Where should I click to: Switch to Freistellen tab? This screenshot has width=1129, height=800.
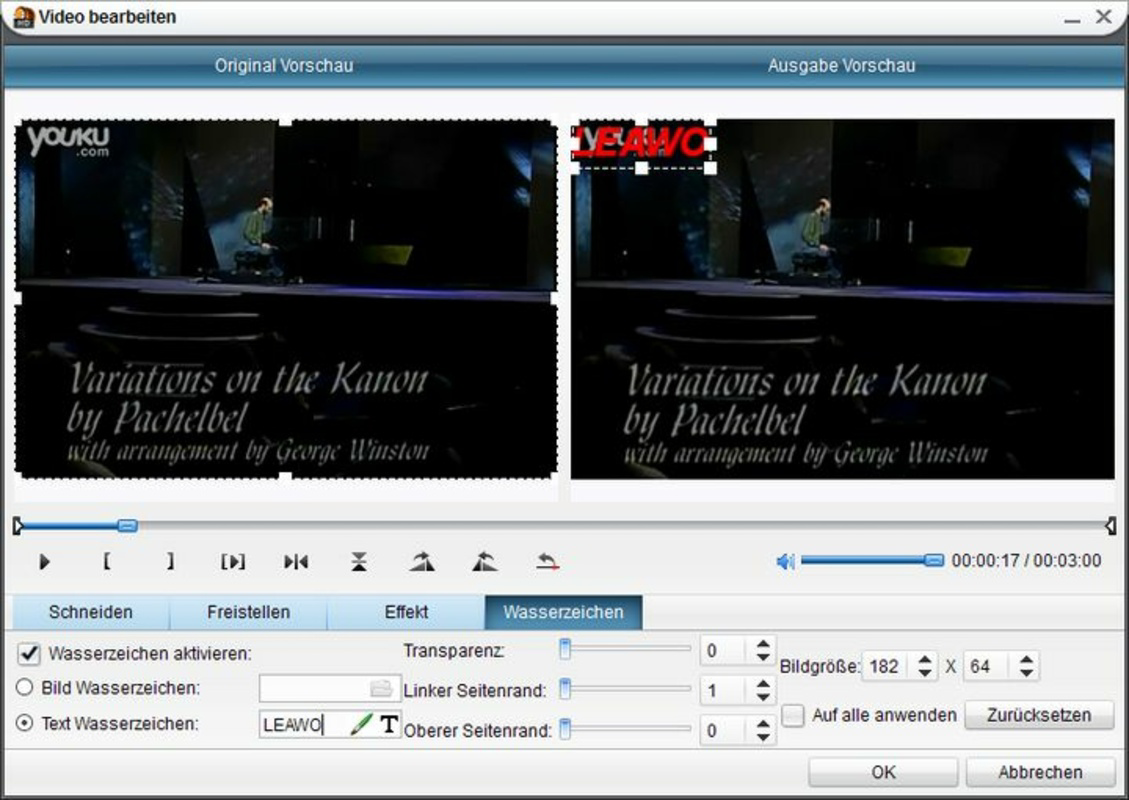coord(248,612)
